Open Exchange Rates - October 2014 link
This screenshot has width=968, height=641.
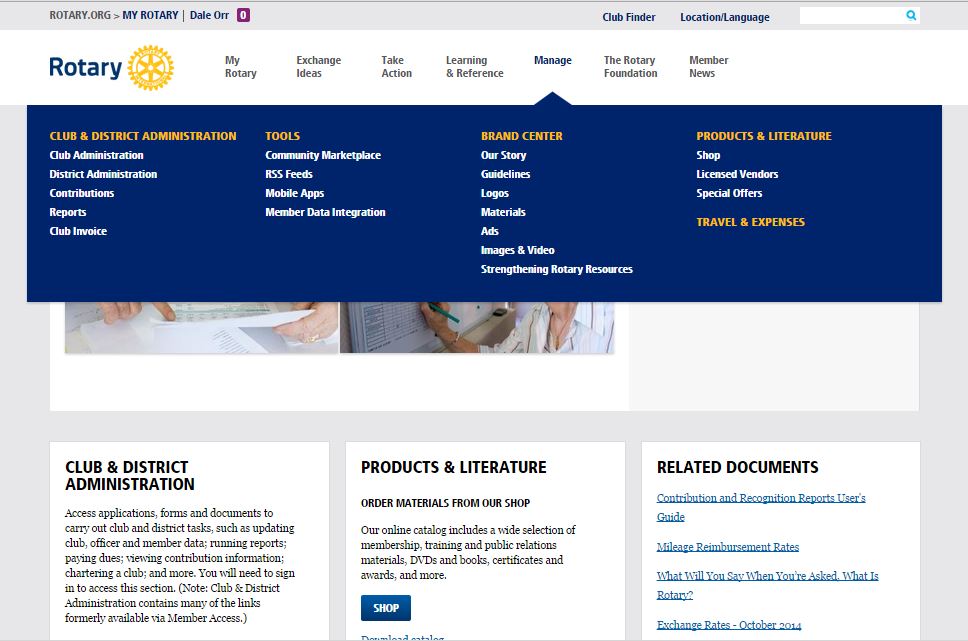729,625
